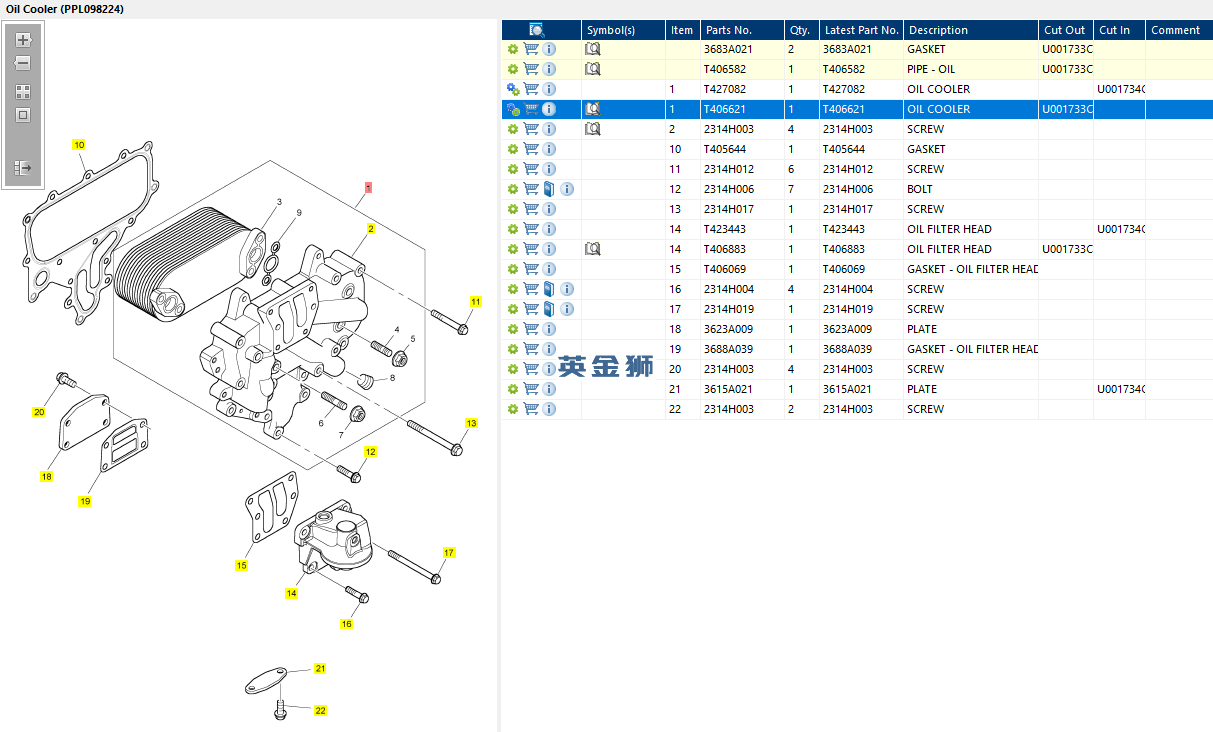The image size is (1213, 732).
Task: Add part T405644 gasket to the cart
Action: pos(531,149)
